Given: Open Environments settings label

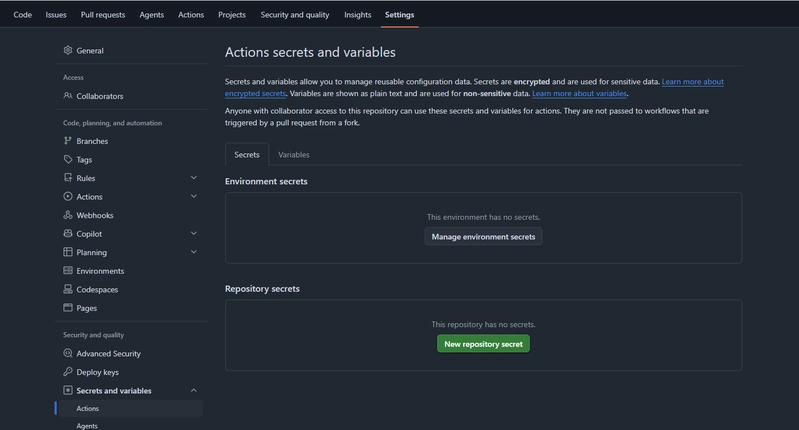Looking at the screenshot, I should click(x=100, y=271).
